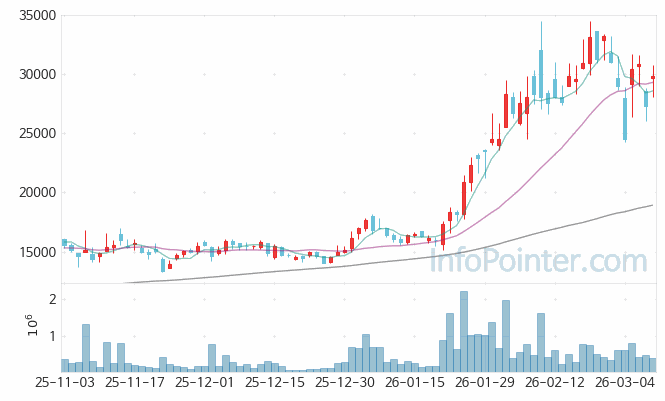Click the 35000 price axis label

coord(37,16)
